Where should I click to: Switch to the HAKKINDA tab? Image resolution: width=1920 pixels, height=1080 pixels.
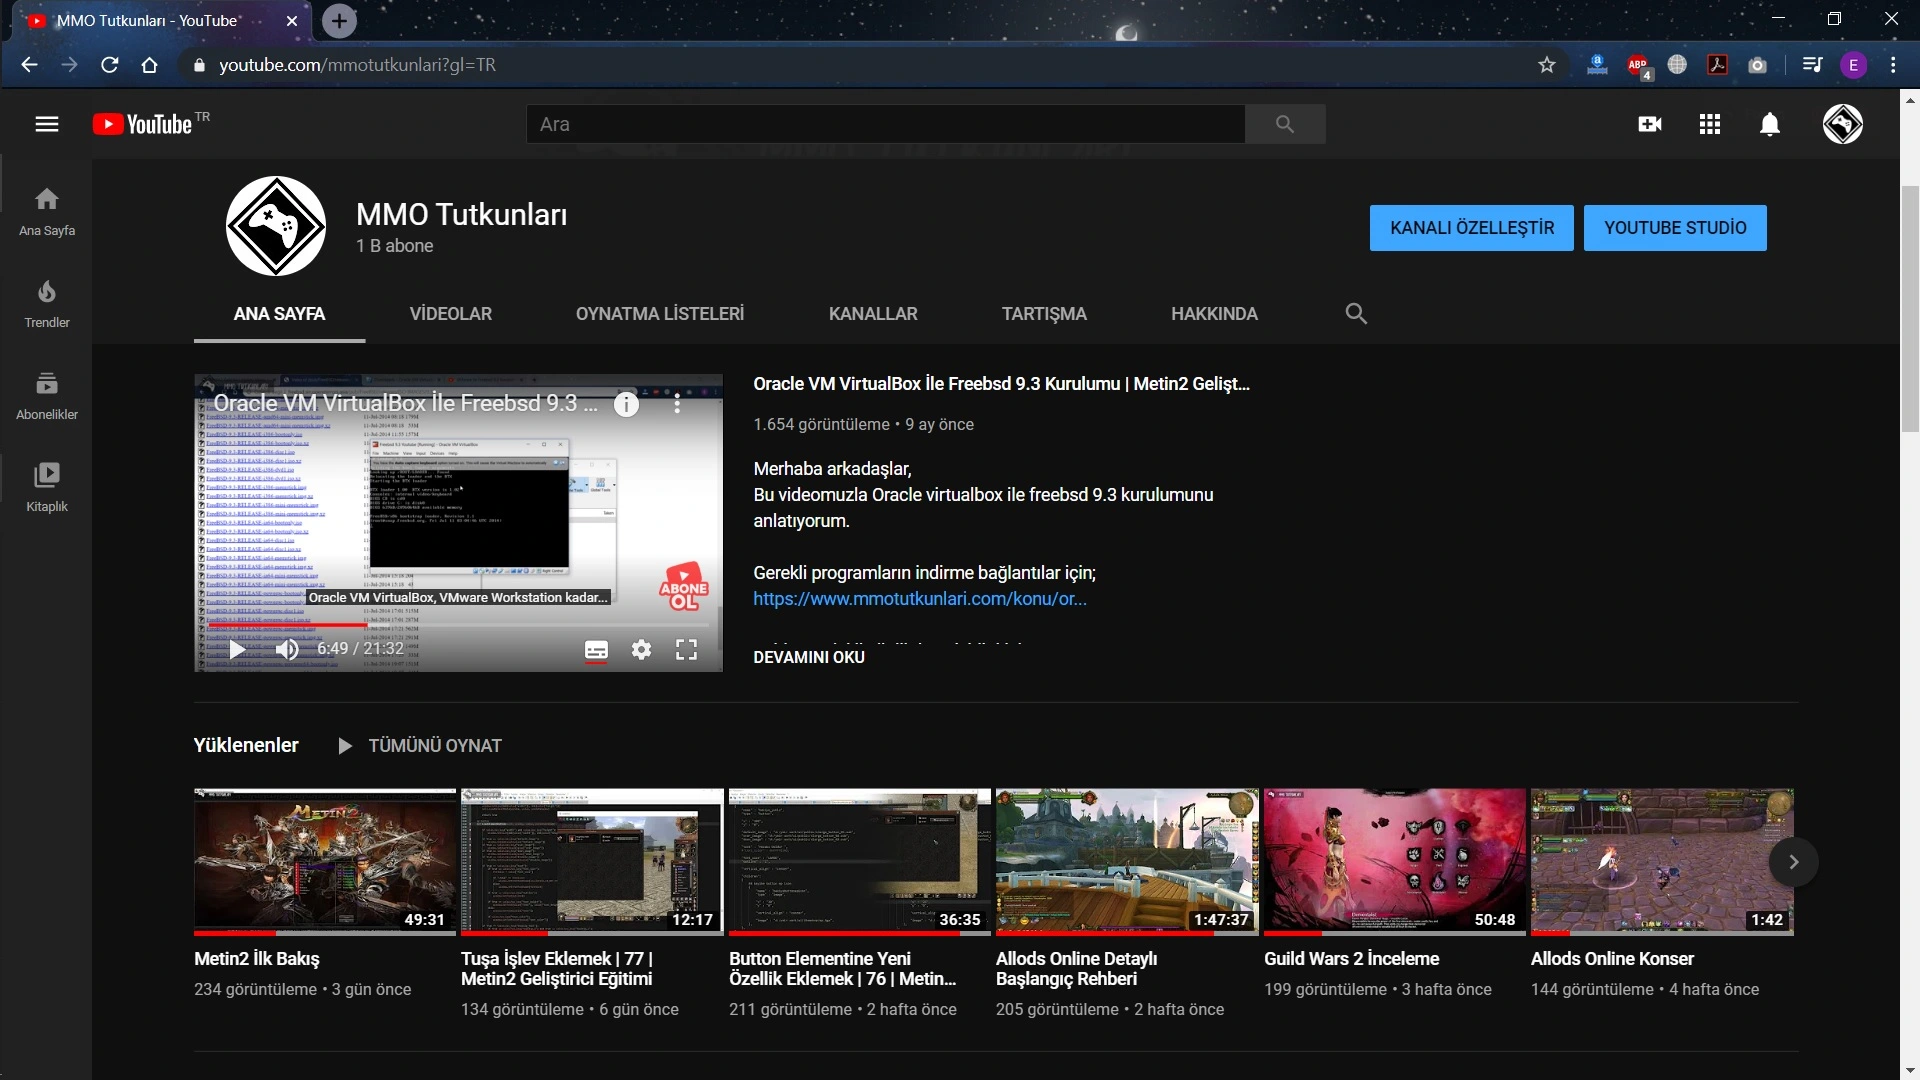(x=1214, y=314)
